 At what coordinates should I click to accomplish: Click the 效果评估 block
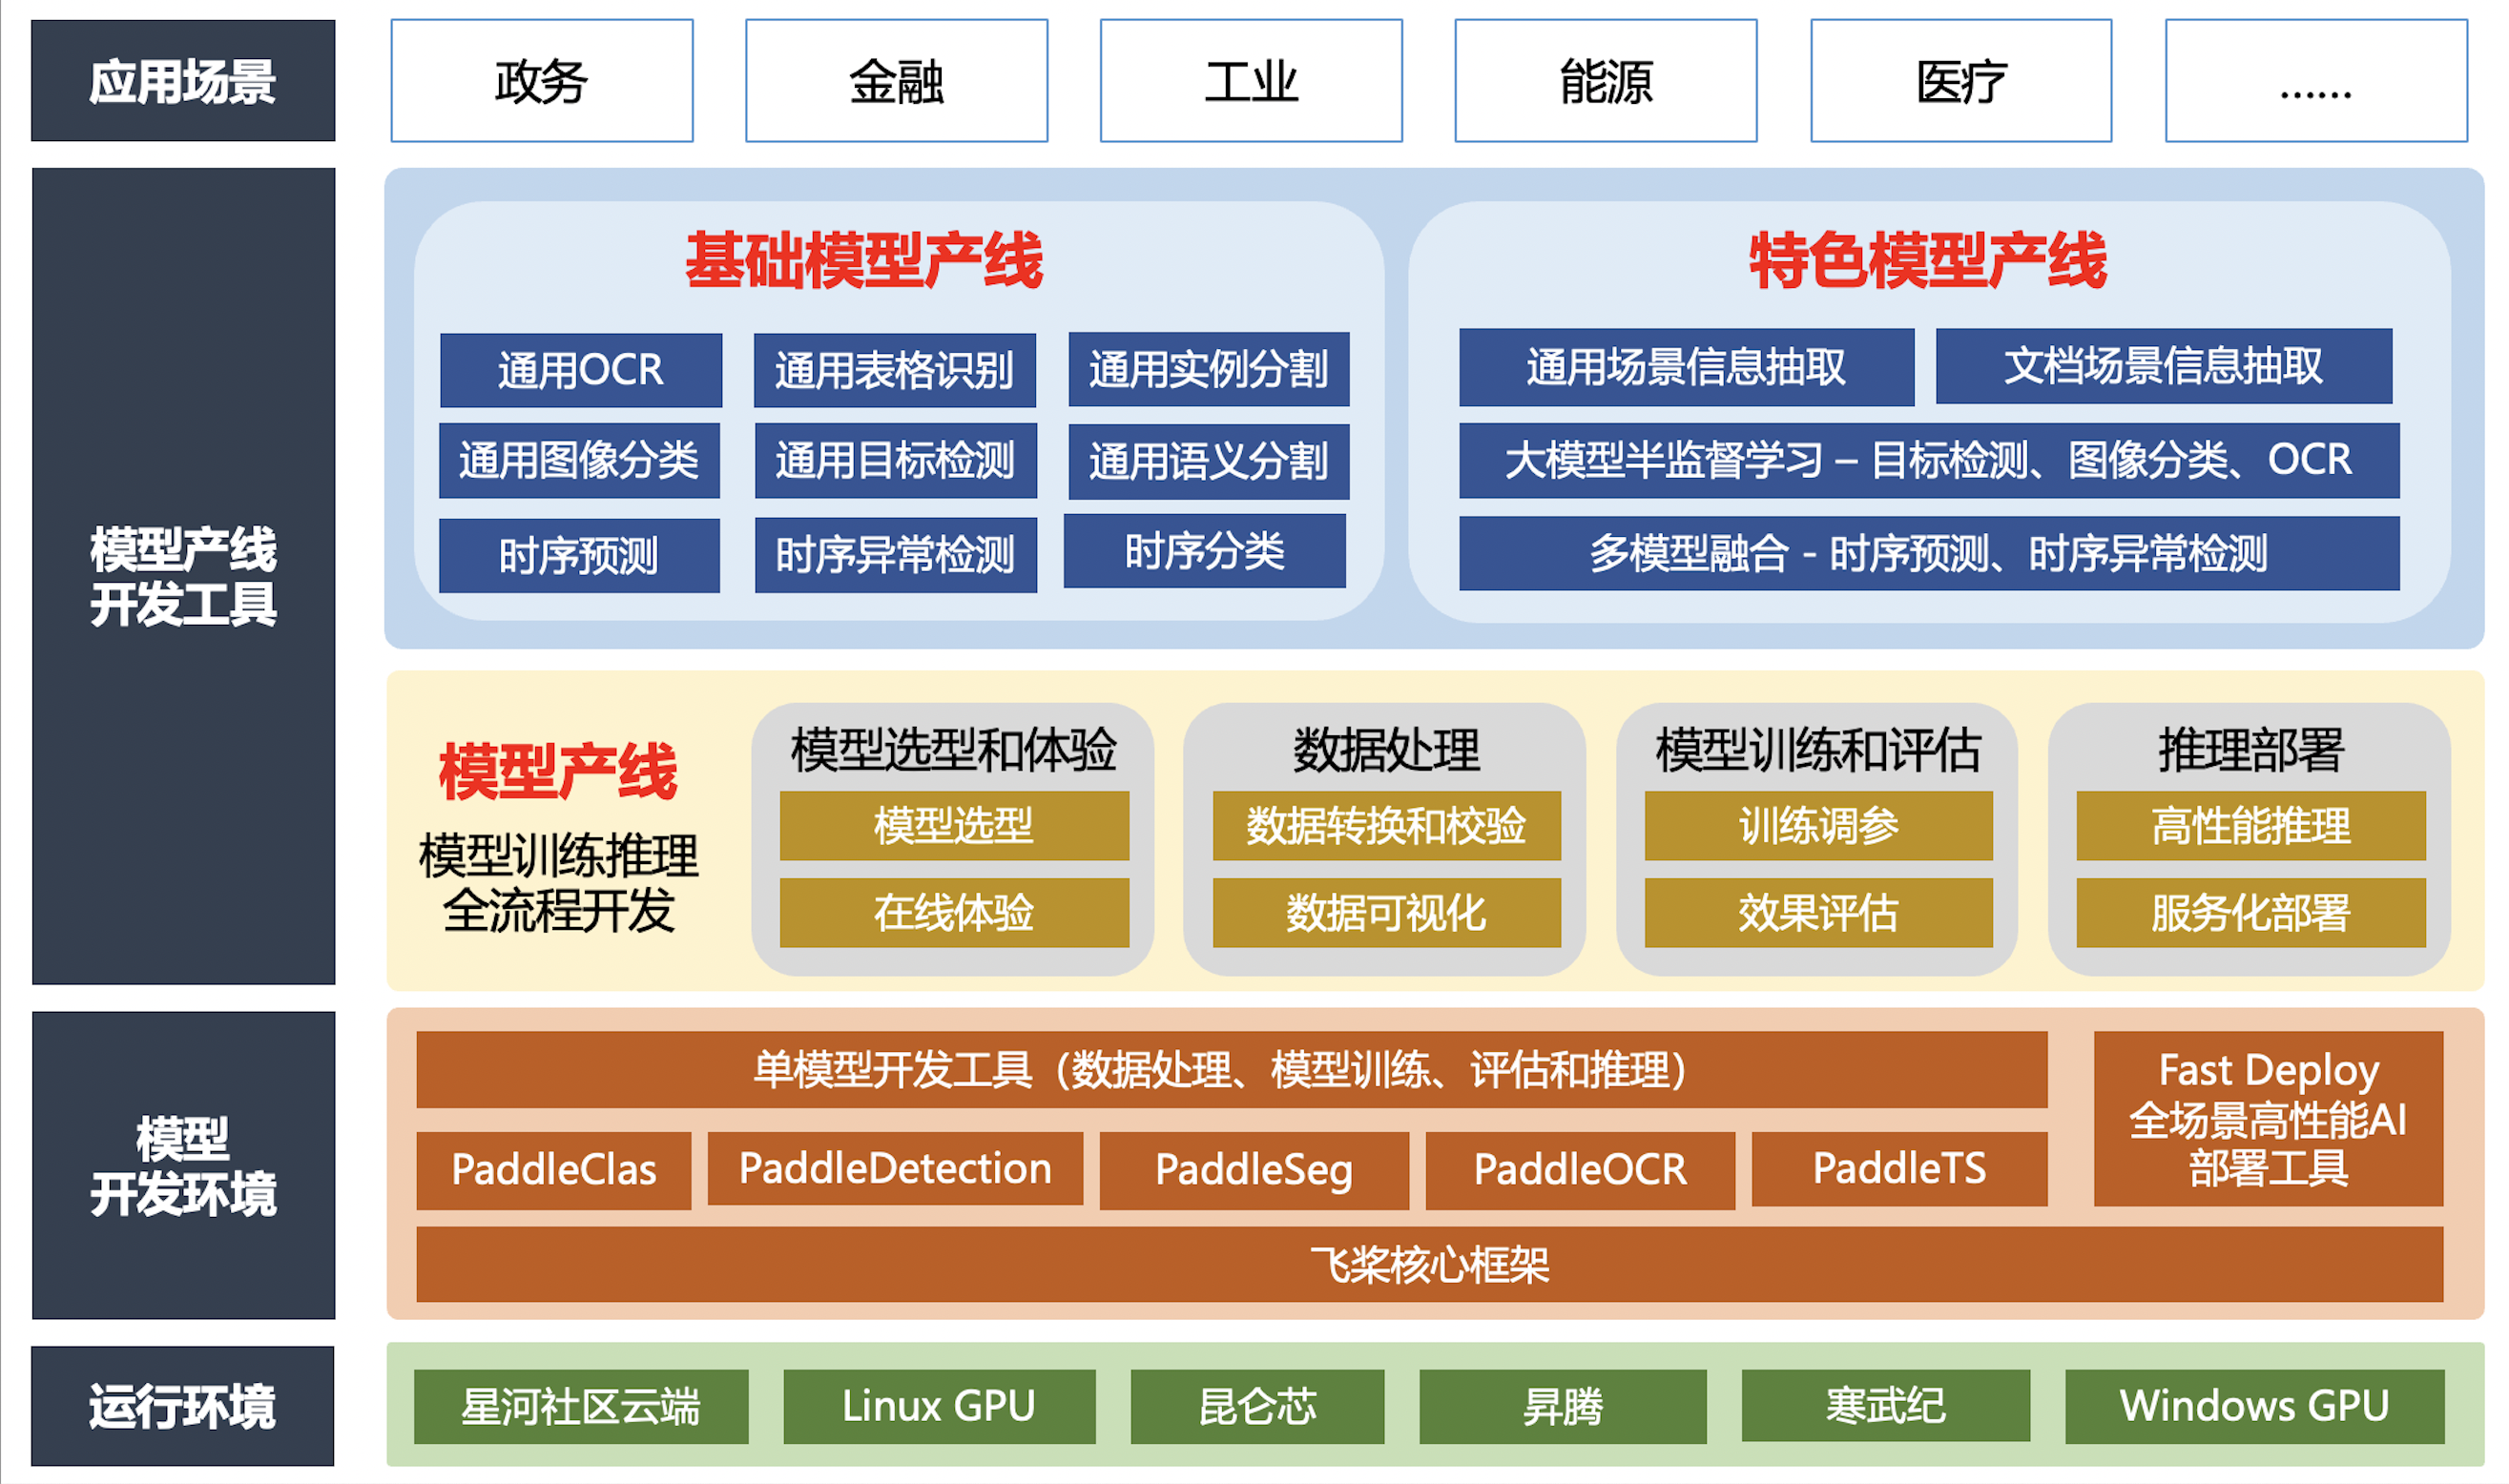click(1819, 913)
